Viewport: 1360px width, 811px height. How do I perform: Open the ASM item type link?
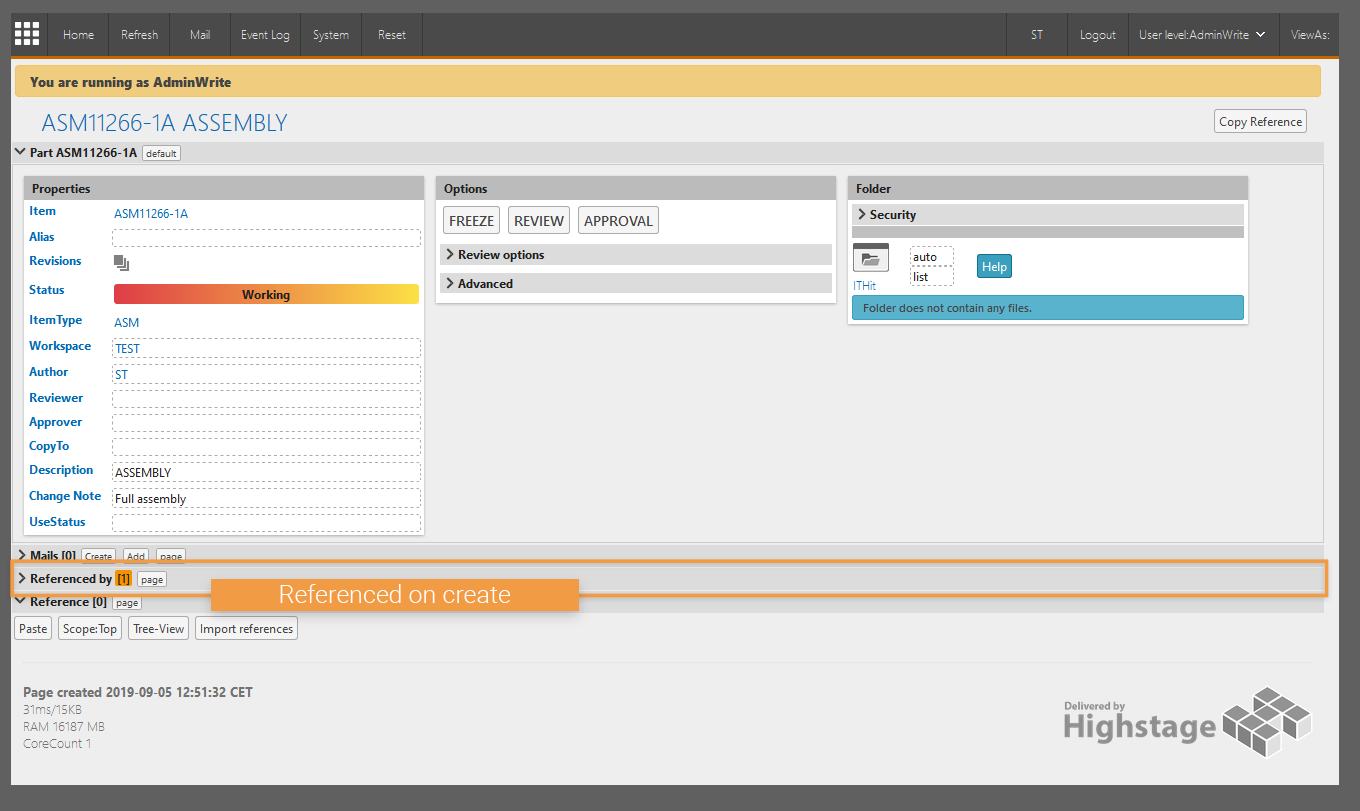click(x=127, y=322)
